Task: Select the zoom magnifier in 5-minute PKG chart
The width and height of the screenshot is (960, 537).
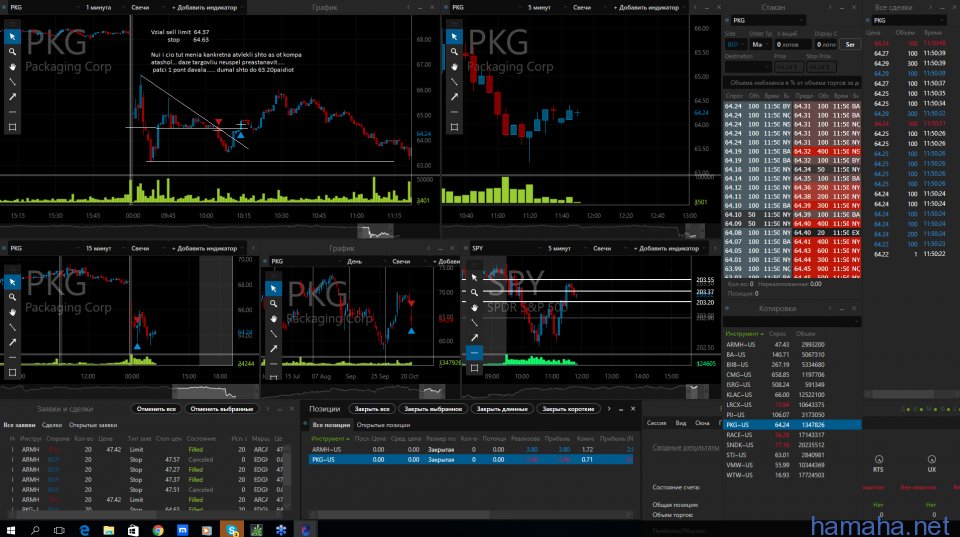Action: [454, 52]
